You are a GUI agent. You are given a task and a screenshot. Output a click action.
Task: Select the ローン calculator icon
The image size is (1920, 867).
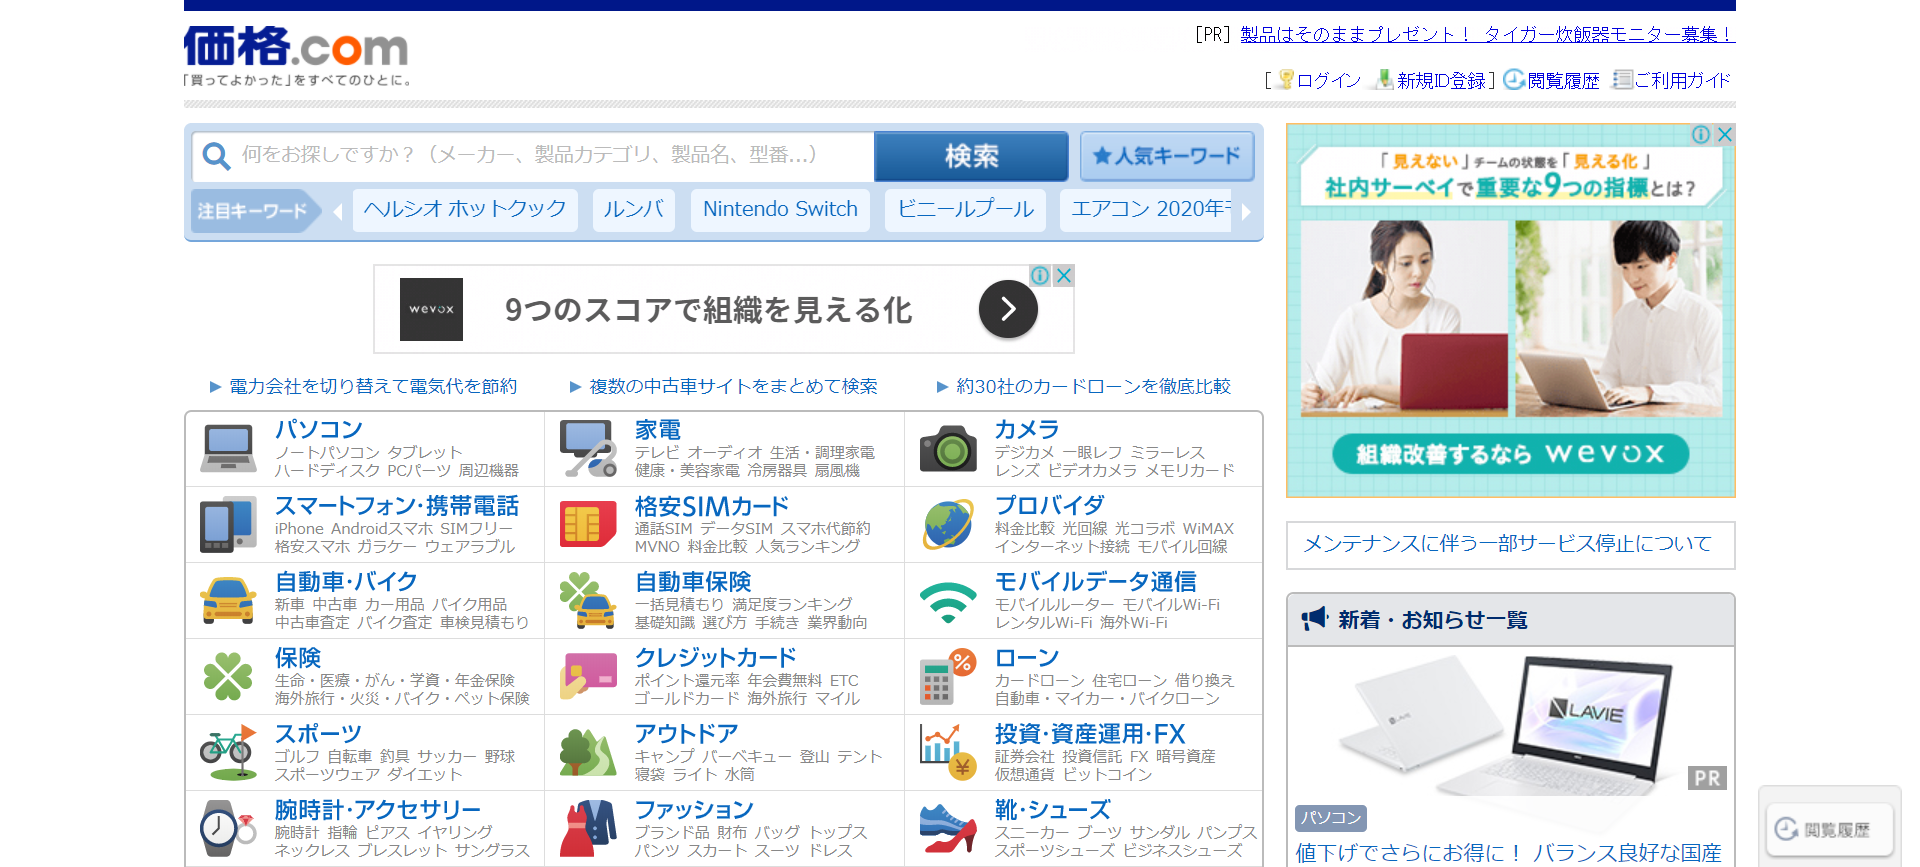948,676
